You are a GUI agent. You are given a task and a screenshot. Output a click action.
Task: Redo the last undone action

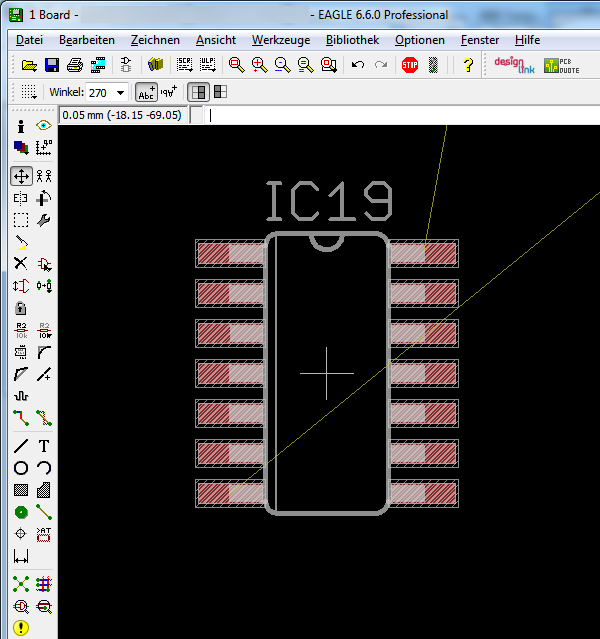pyautogui.click(x=381, y=65)
